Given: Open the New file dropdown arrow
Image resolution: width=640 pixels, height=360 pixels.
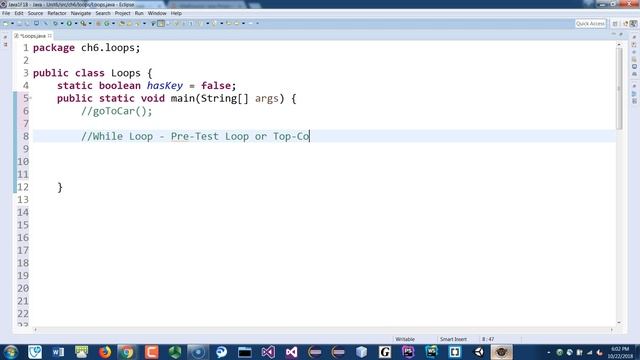Looking at the screenshot, I should 12,23.
